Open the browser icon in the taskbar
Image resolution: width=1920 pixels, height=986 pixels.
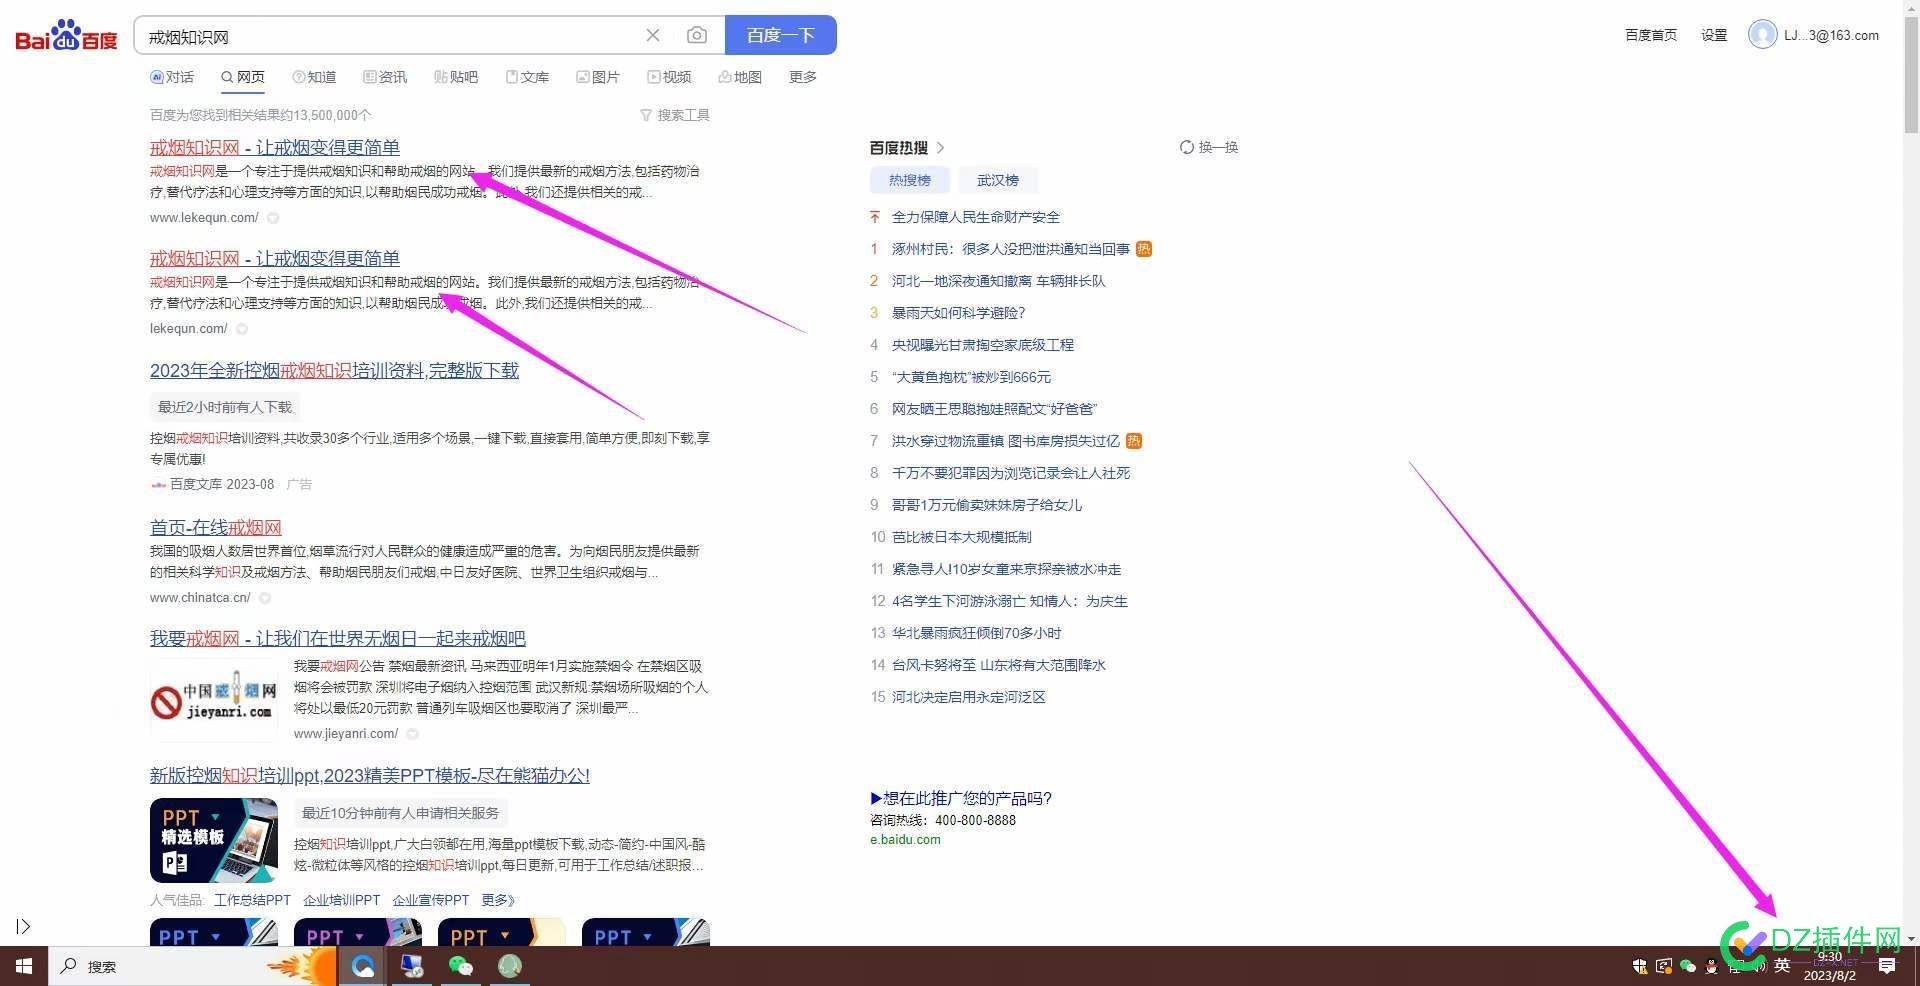point(363,966)
